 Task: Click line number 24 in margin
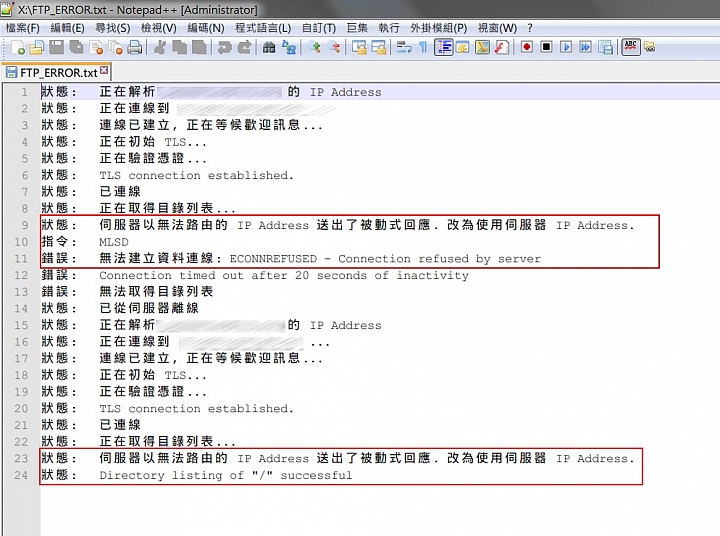(21, 475)
